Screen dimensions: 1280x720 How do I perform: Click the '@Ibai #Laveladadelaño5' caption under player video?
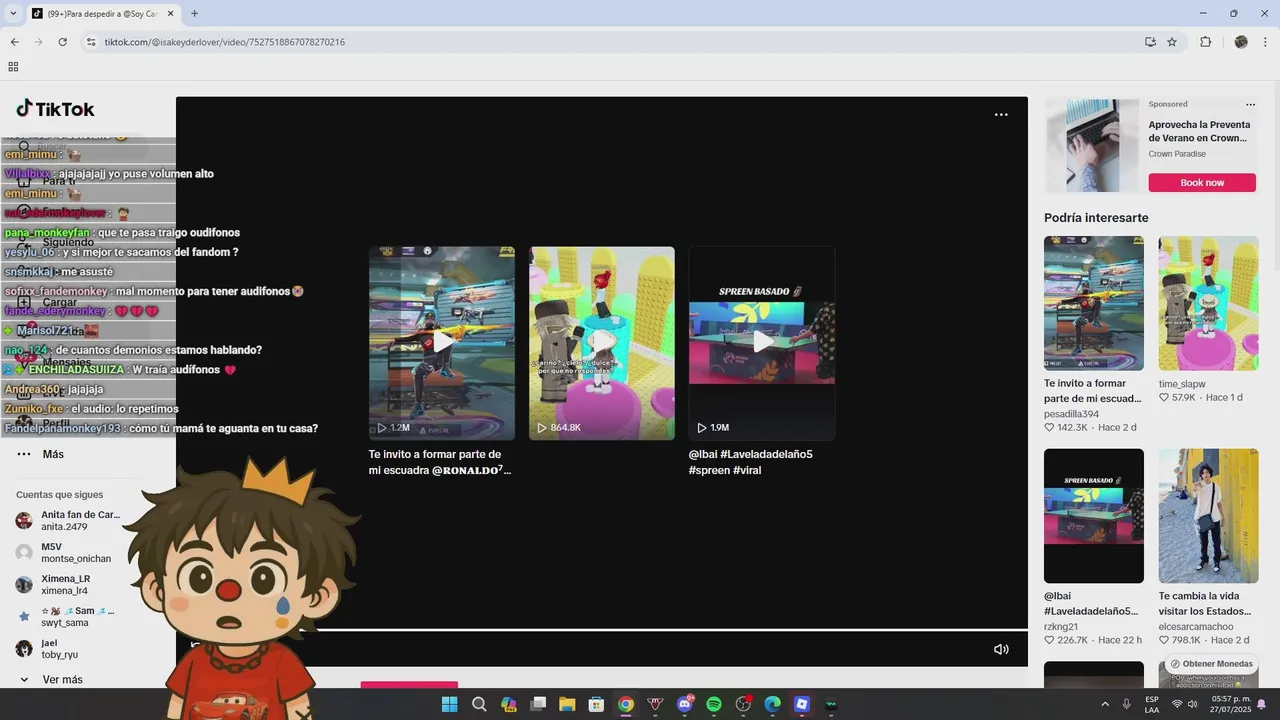(x=751, y=462)
